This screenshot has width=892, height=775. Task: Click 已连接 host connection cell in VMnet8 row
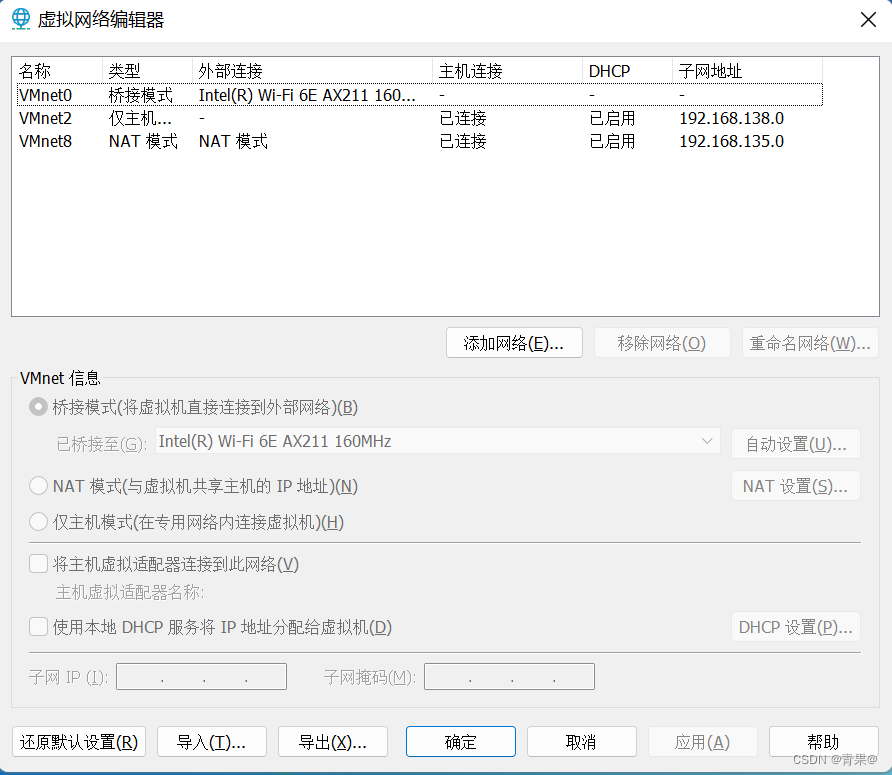coord(463,141)
